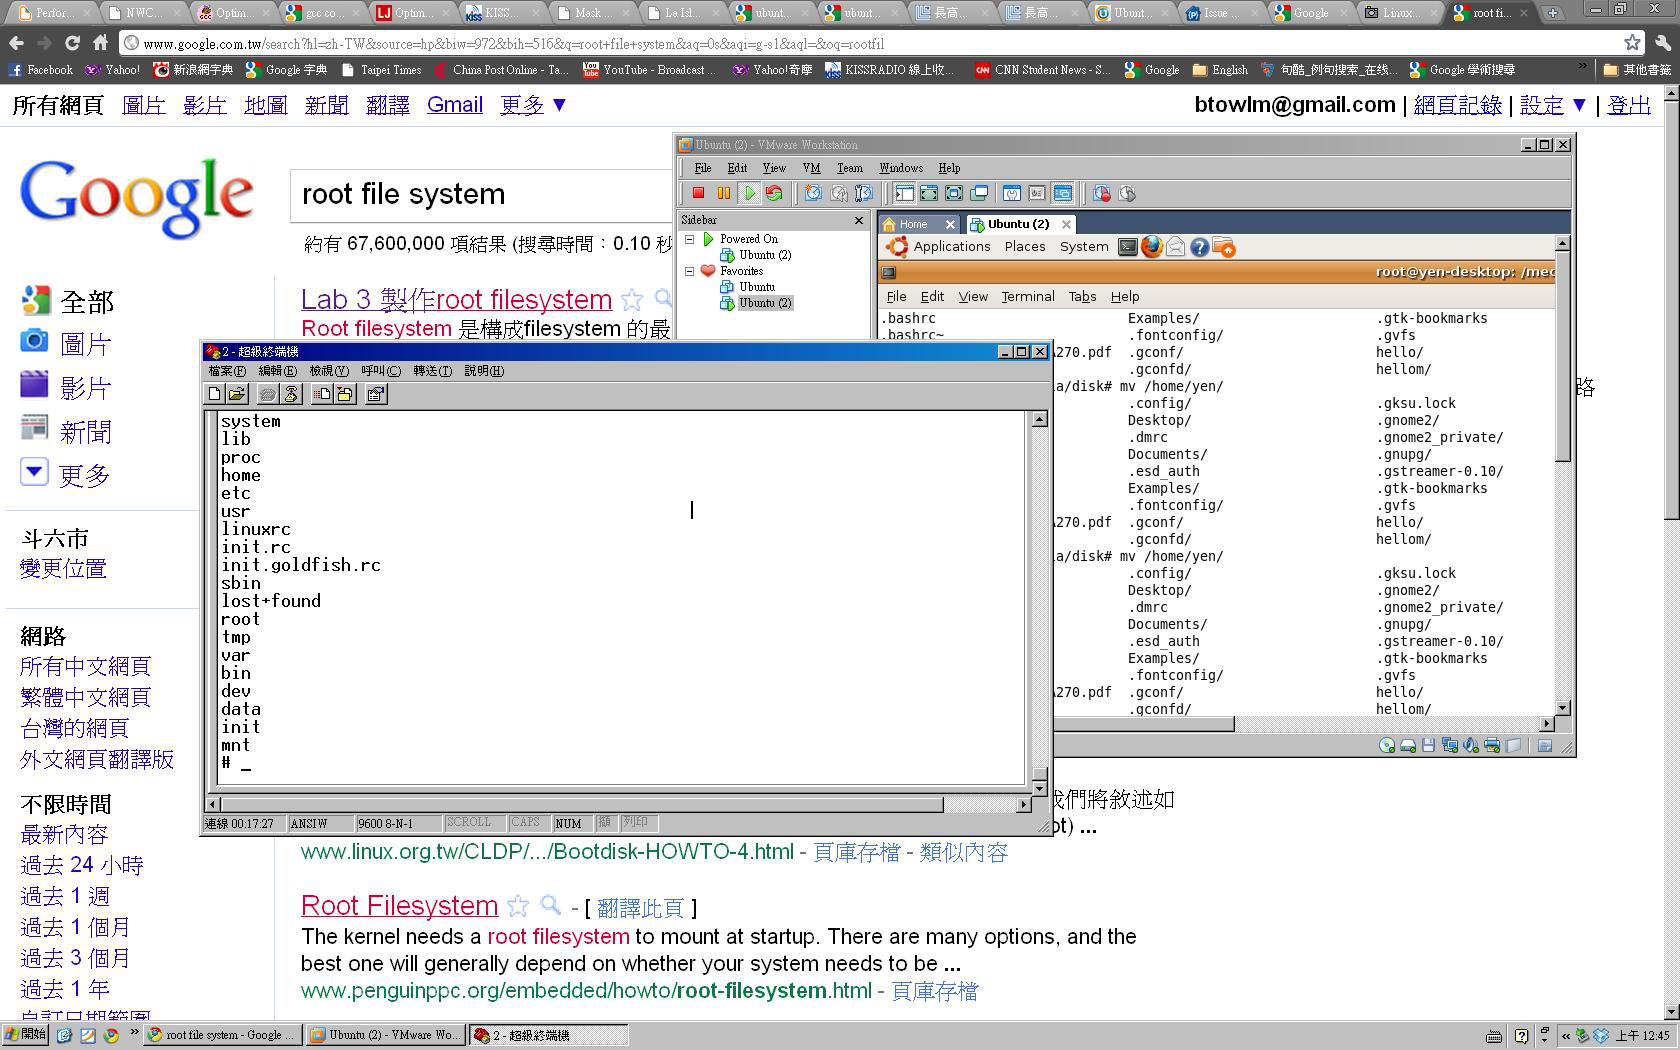Open VMware Team menu
The width and height of the screenshot is (1680, 1050).
(x=849, y=168)
